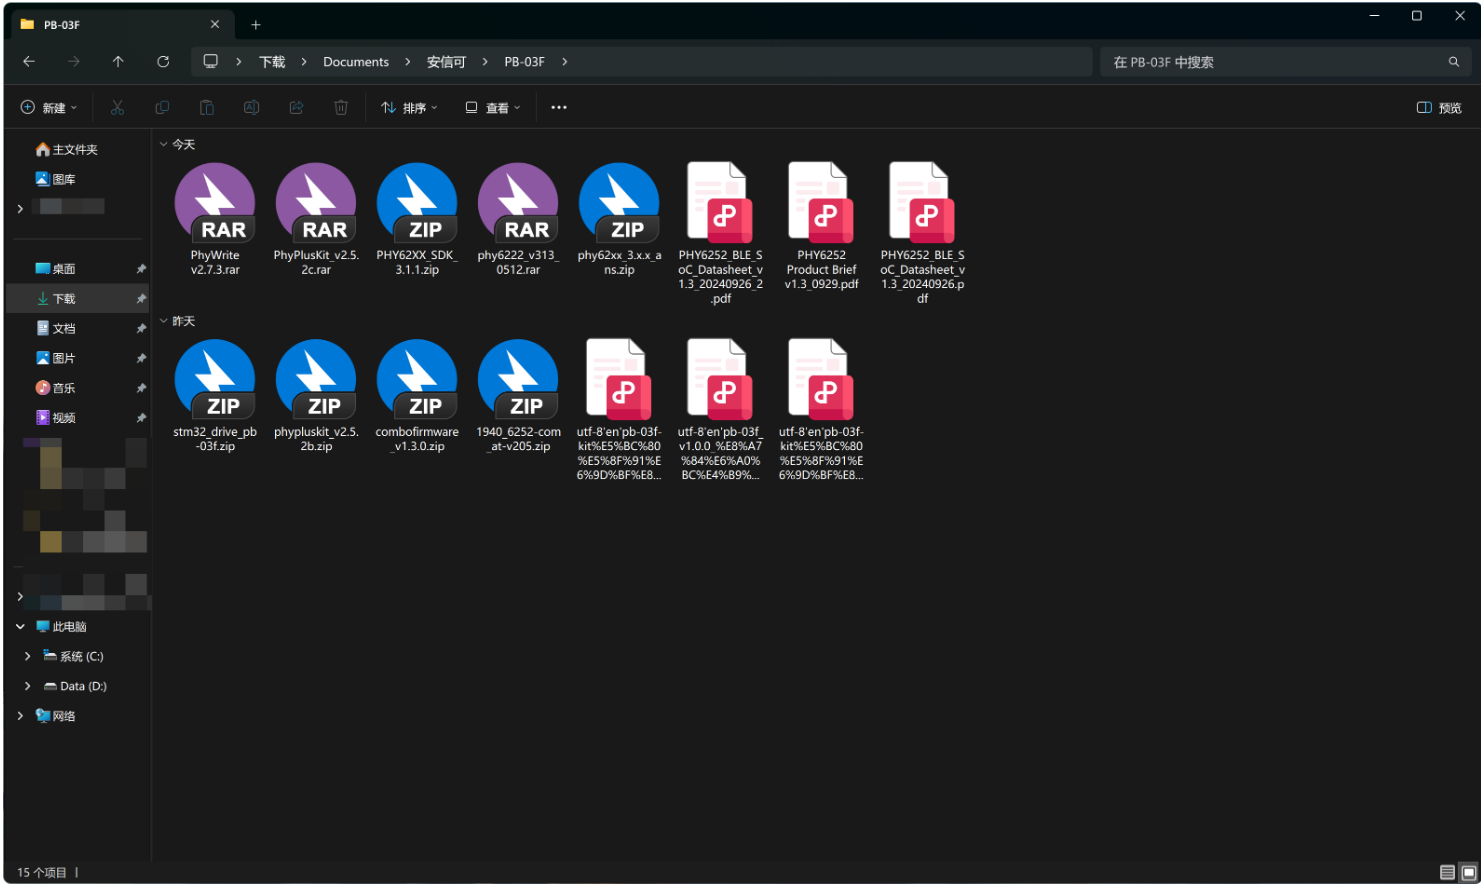
Task: Expand the 网络 network node
Action: [20, 716]
